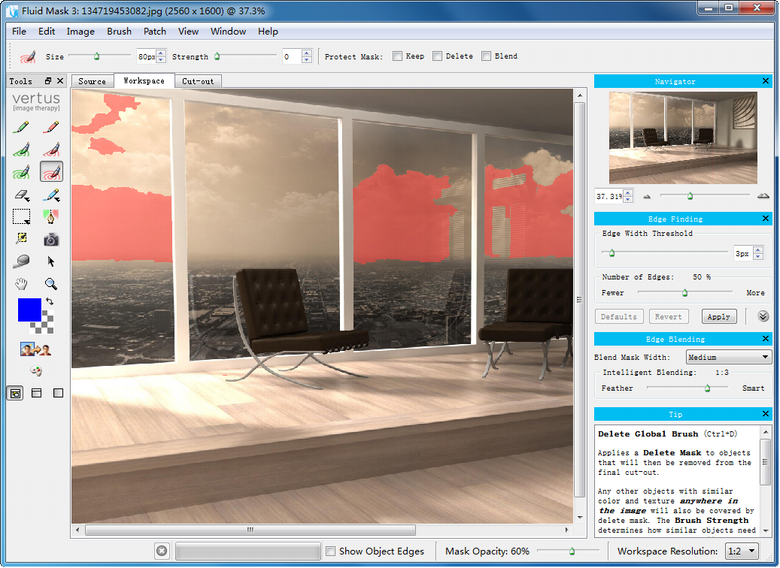Open the Blend Mask Width dropdown
The height and width of the screenshot is (568, 780).
tap(728, 357)
